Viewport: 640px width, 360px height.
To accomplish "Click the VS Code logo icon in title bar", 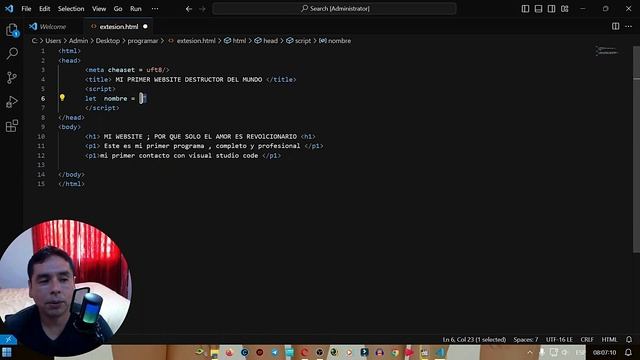I will (x=9, y=8).
